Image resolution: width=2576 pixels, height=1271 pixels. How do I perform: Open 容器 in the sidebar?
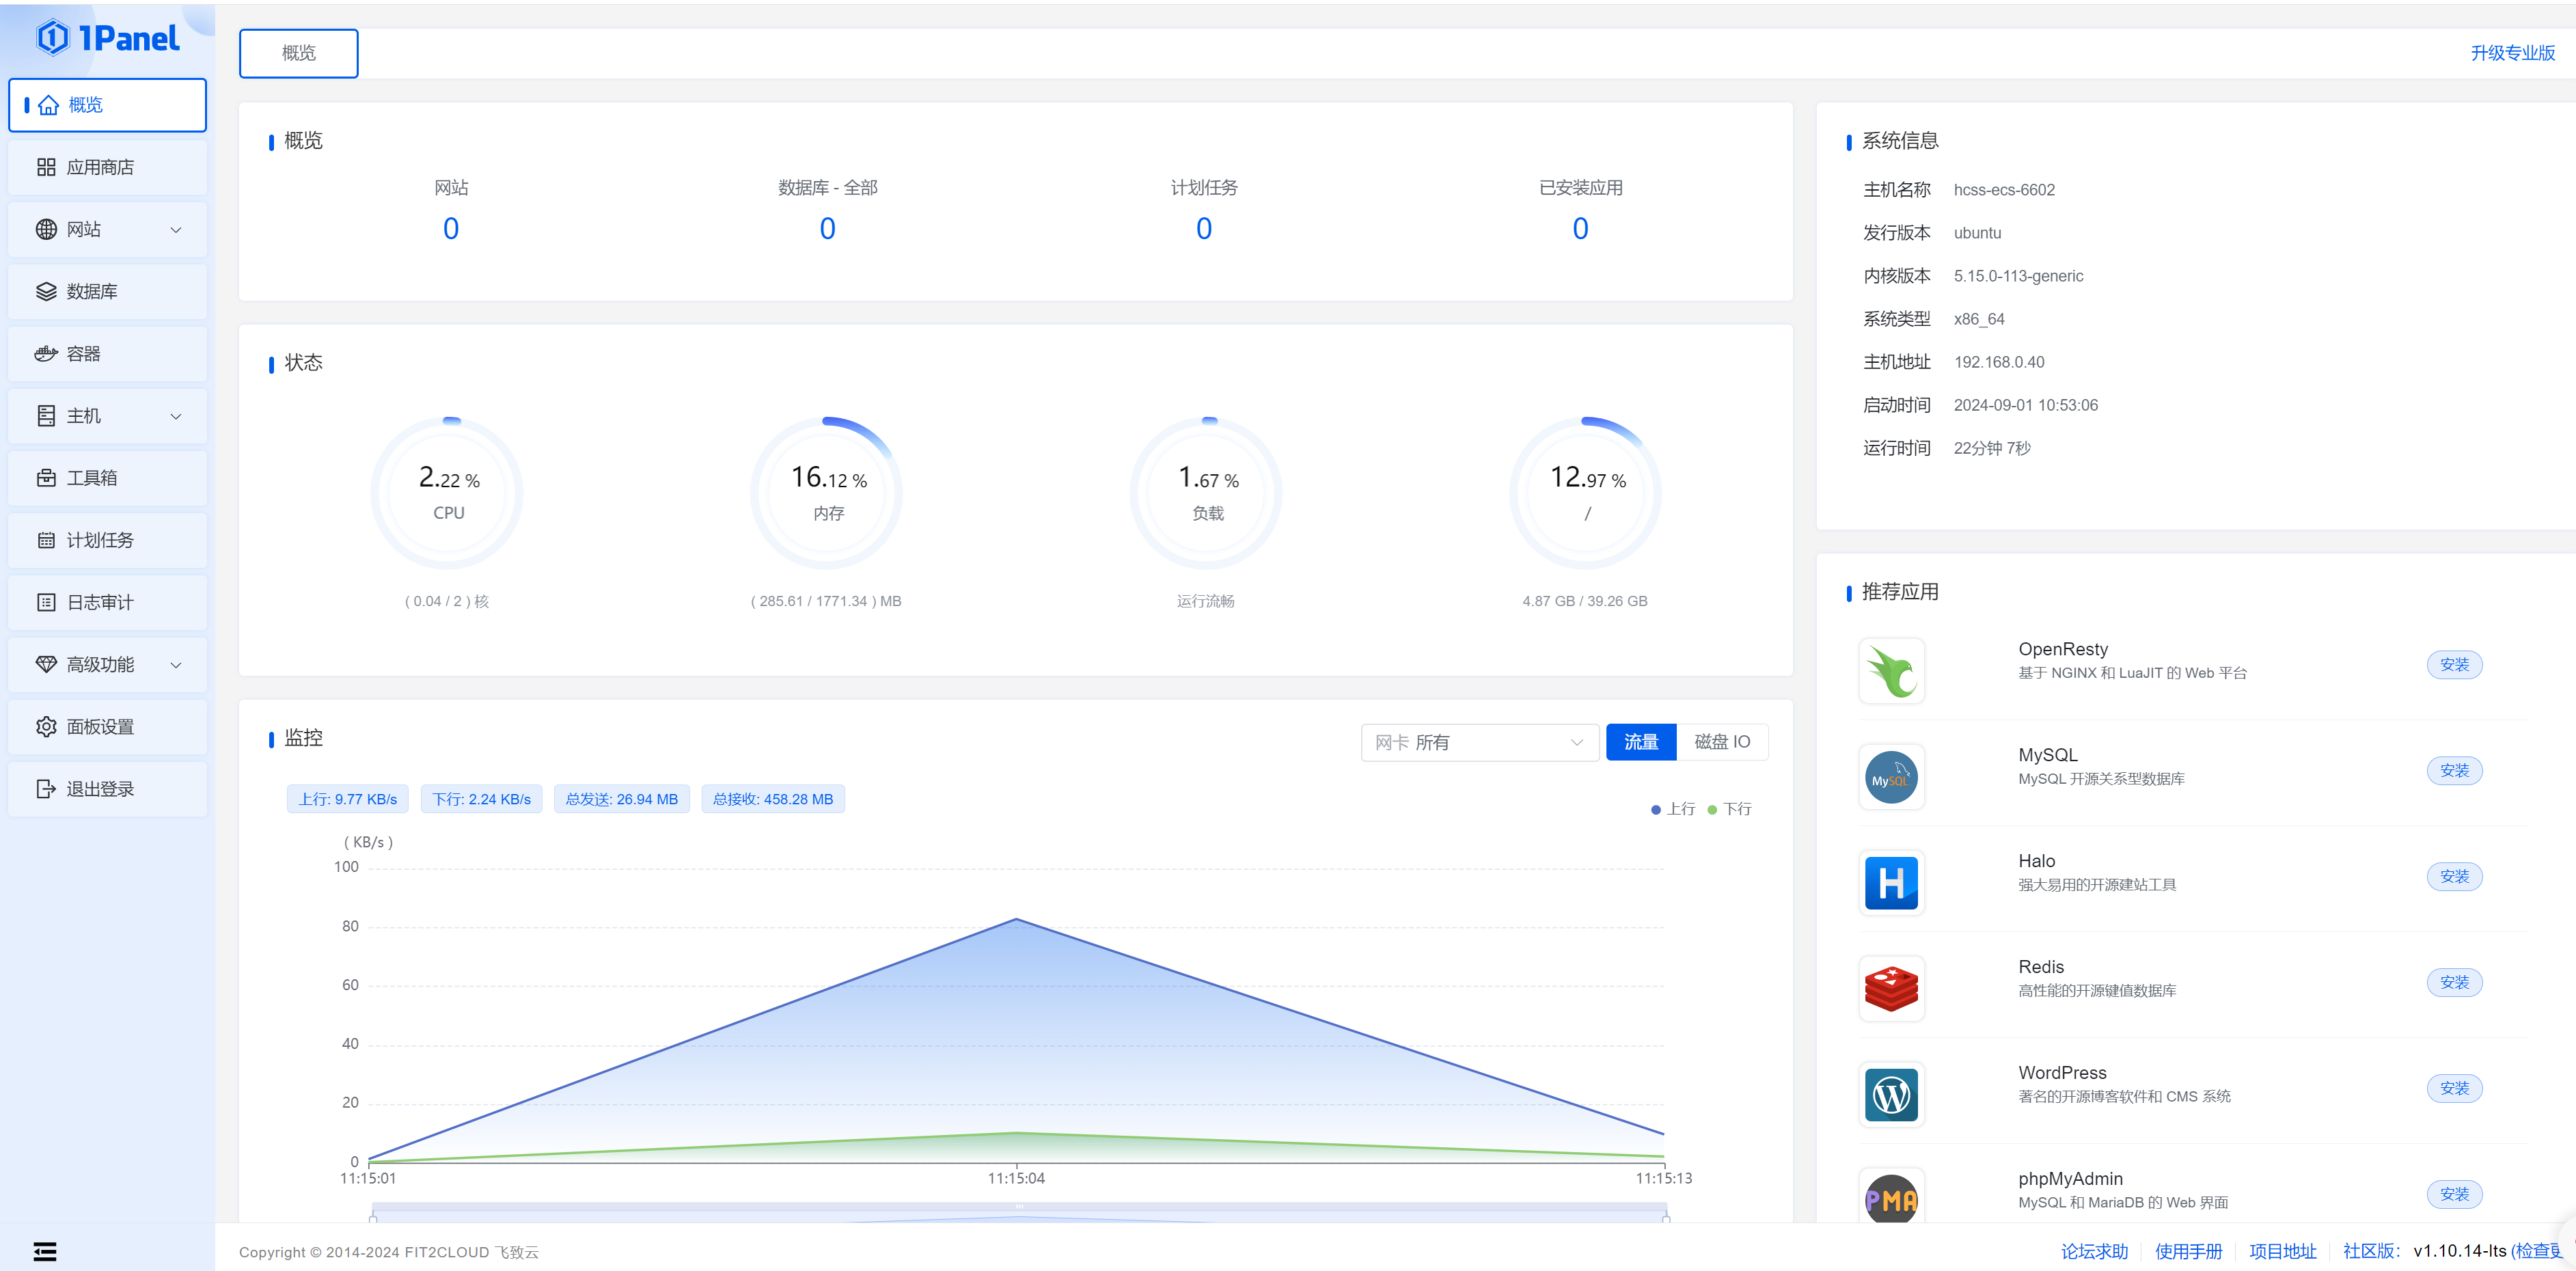point(107,353)
